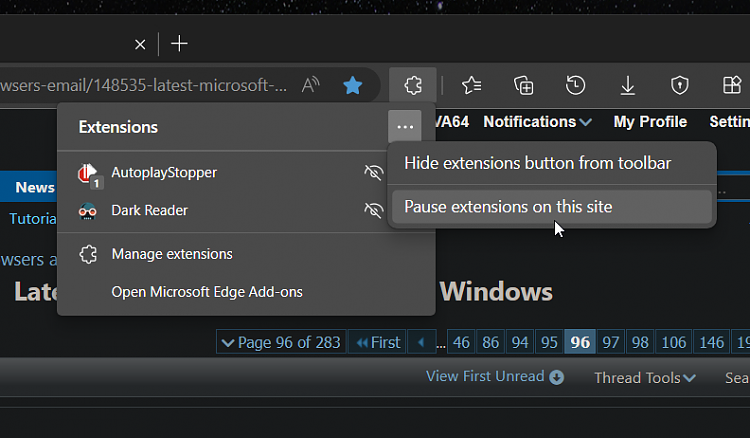Jump to page 97

tap(610, 342)
